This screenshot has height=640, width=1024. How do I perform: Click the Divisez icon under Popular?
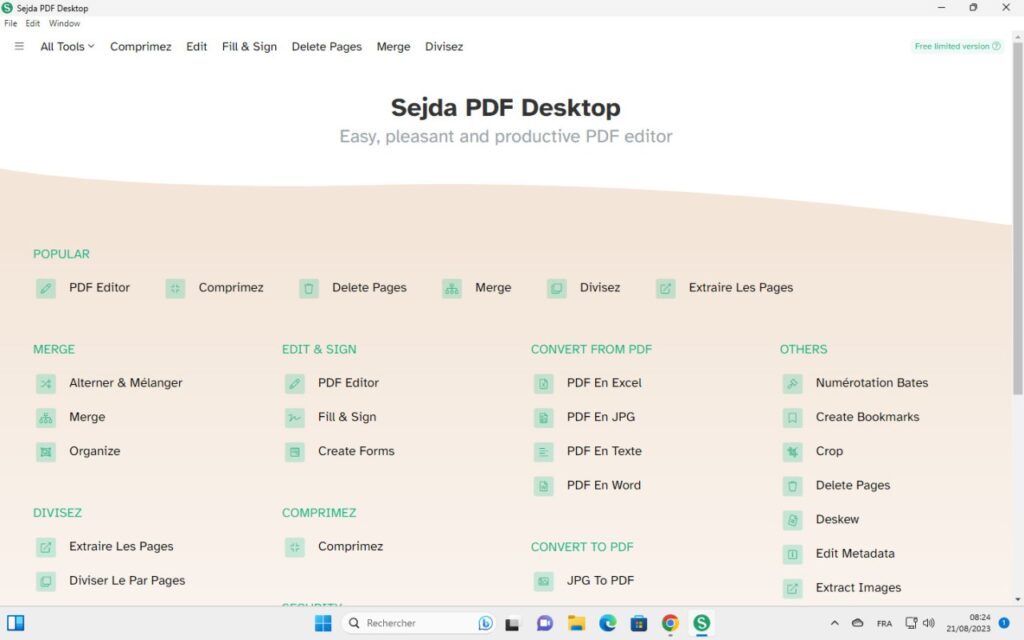[x=556, y=288]
